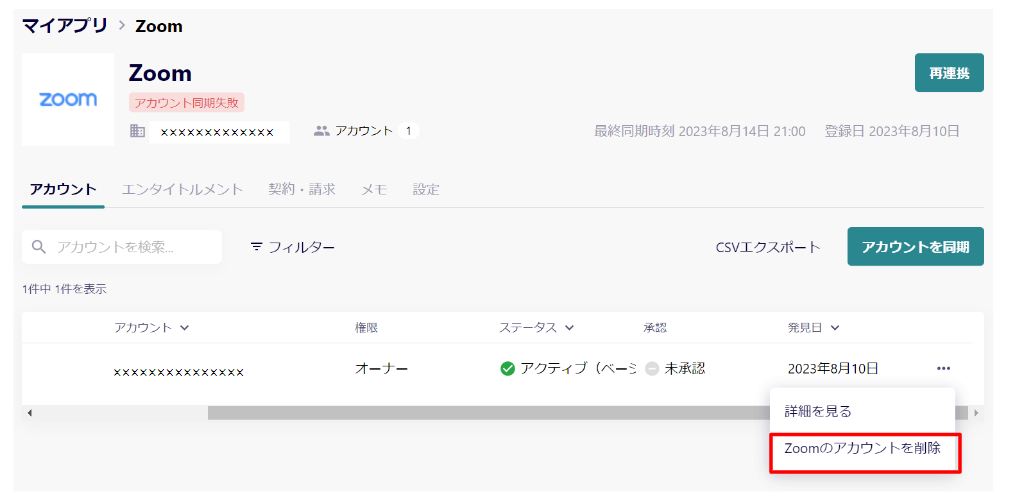Click the 2023年8月10日 discovery date cell

click(833, 369)
